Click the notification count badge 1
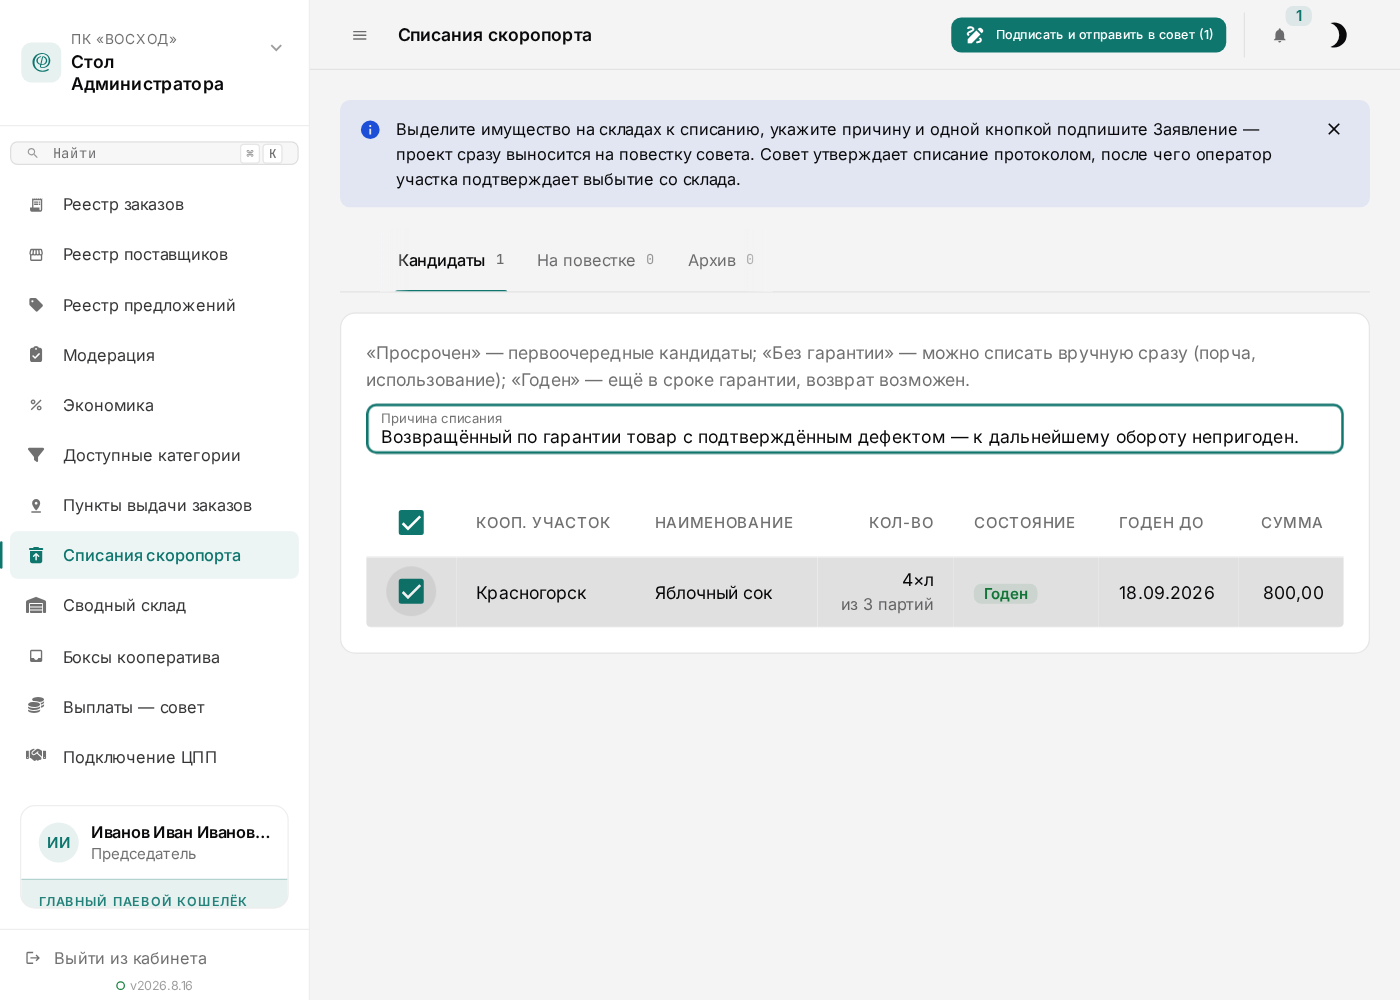The width and height of the screenshot is (1400, 1000). pos(1299,16)
